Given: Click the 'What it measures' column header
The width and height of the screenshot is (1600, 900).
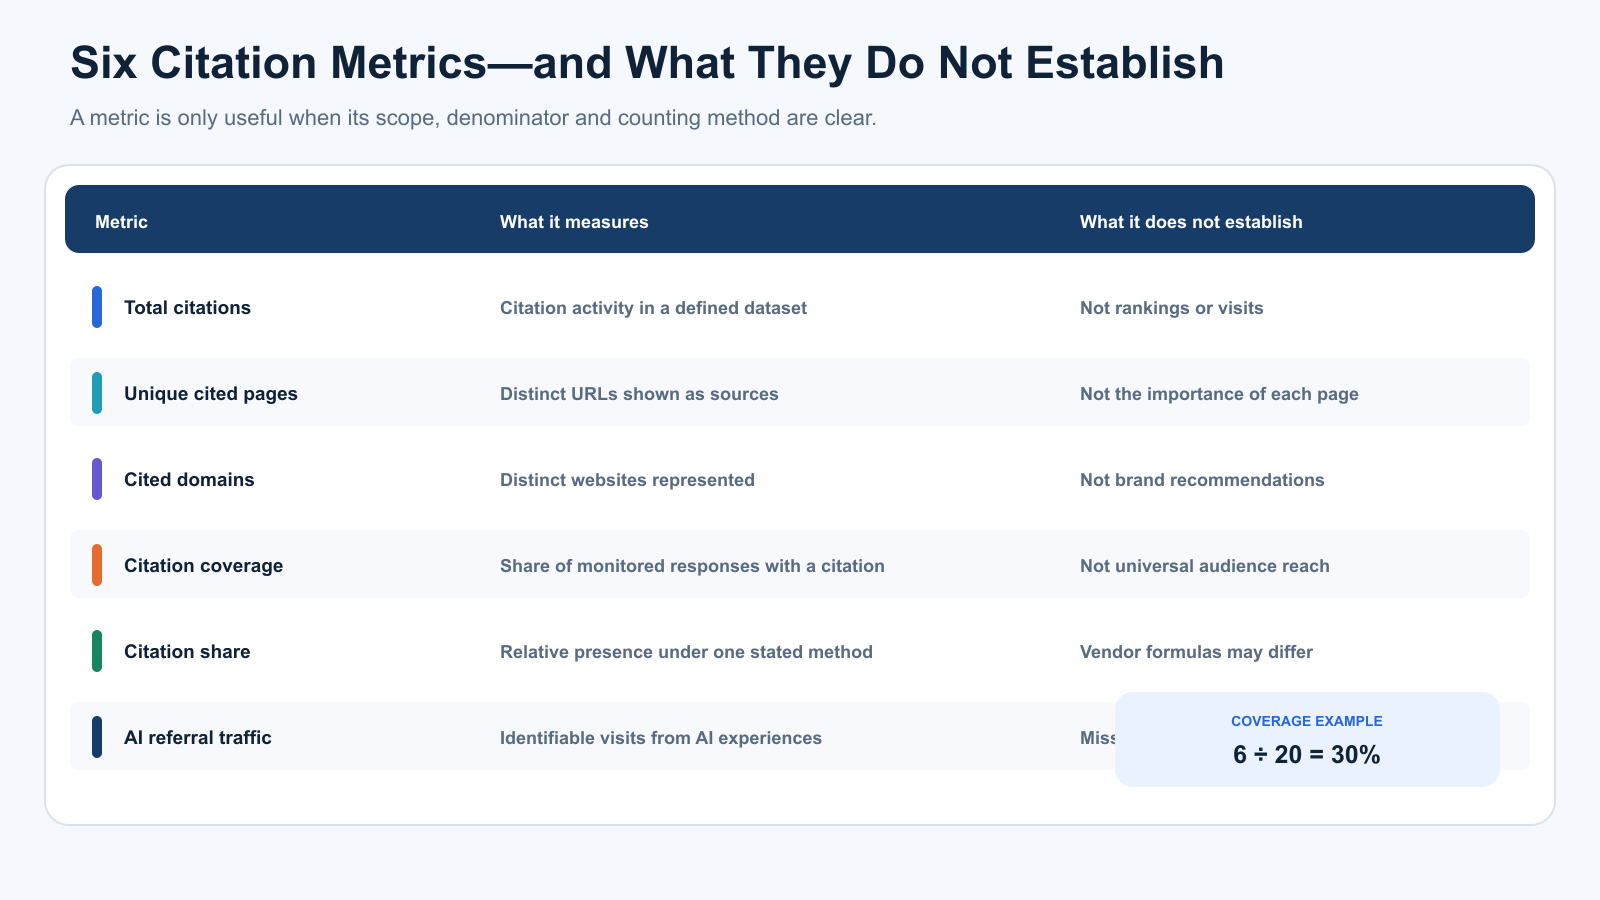Looking at the screenshot, I should click(x=574, y=222).
